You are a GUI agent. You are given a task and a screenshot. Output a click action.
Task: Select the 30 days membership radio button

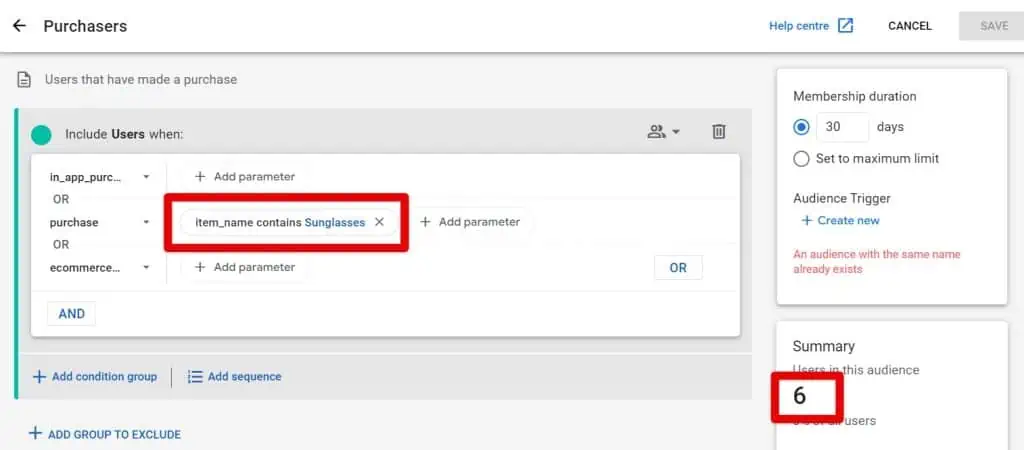(801, 127)
